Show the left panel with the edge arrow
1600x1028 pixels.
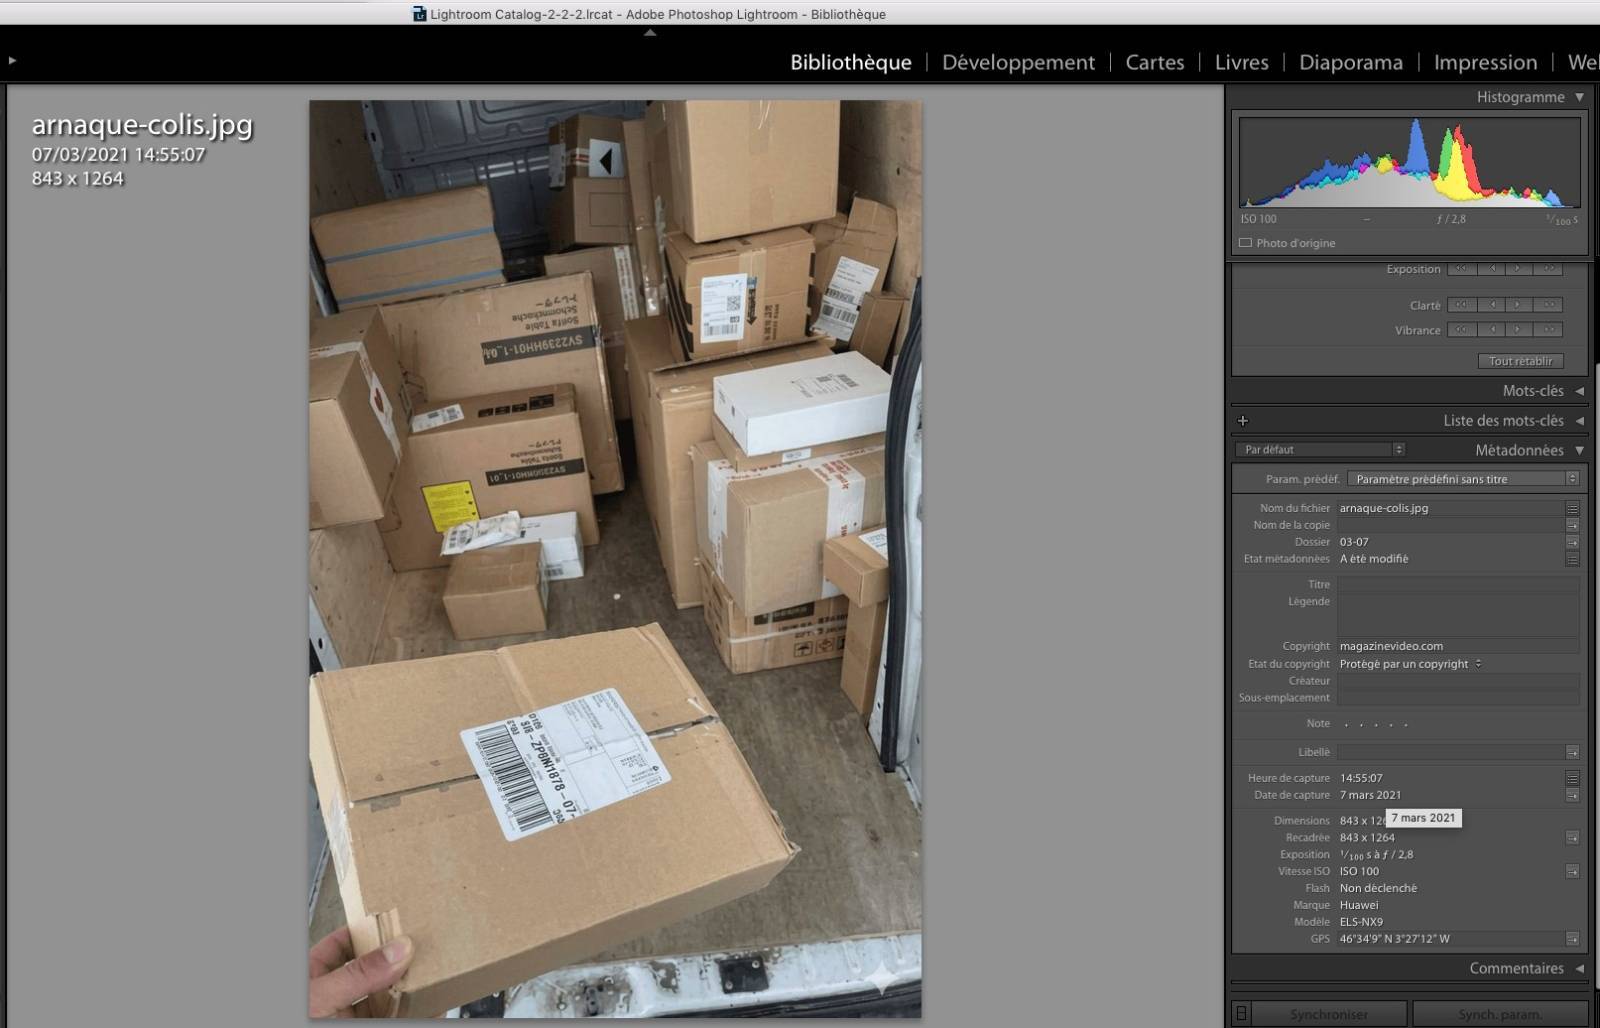12,61
